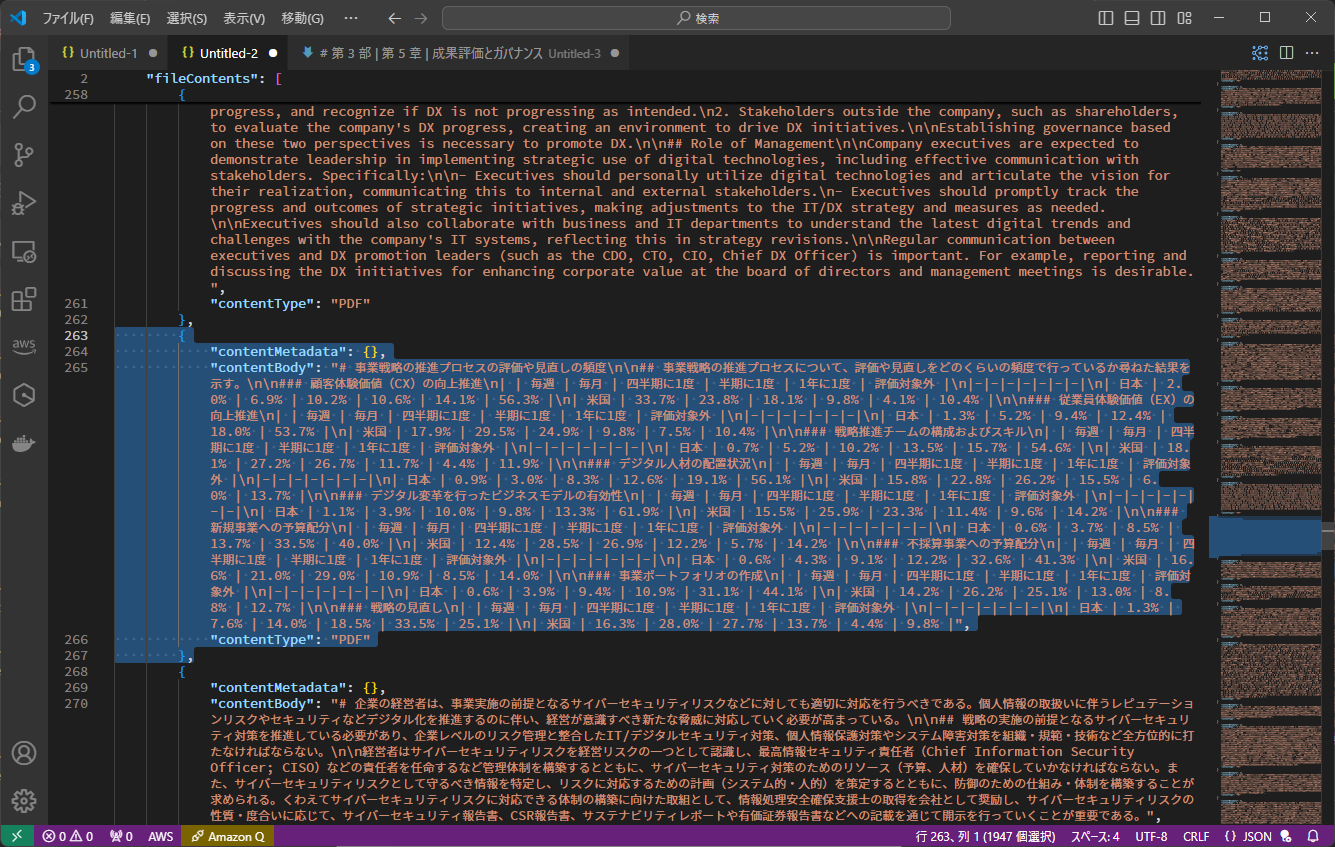This screenshot has width=1335, height=847.
Task: Open the Run and Debug view
Action: click(24, 203)
